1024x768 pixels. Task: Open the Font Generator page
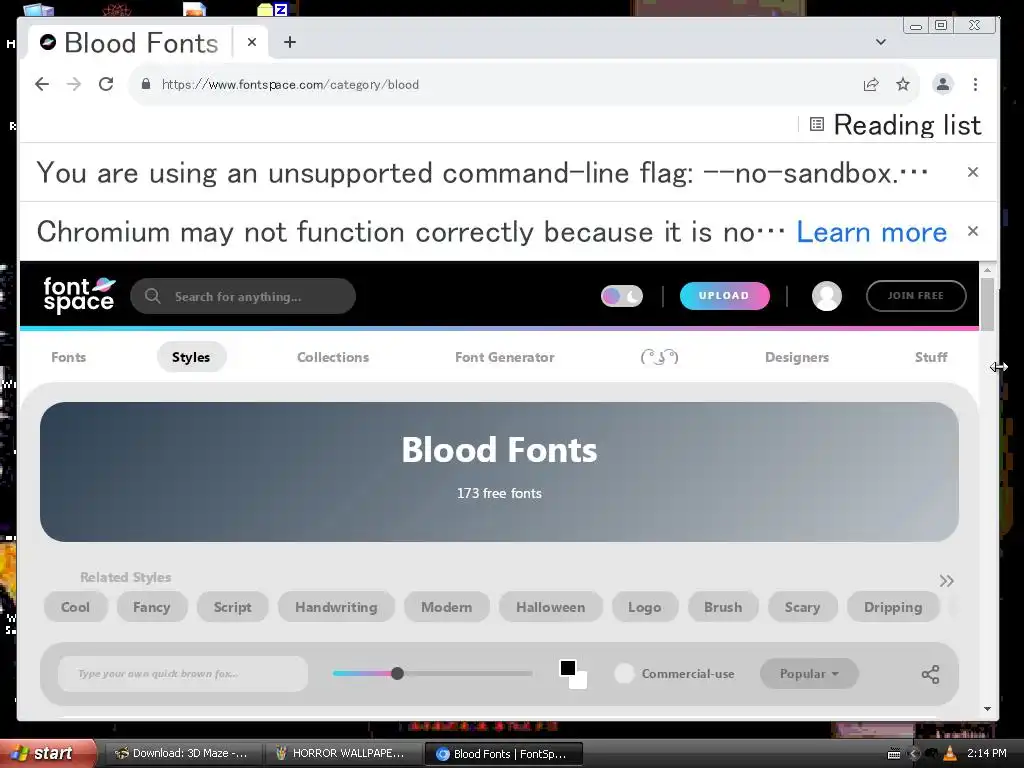(505, 357)
